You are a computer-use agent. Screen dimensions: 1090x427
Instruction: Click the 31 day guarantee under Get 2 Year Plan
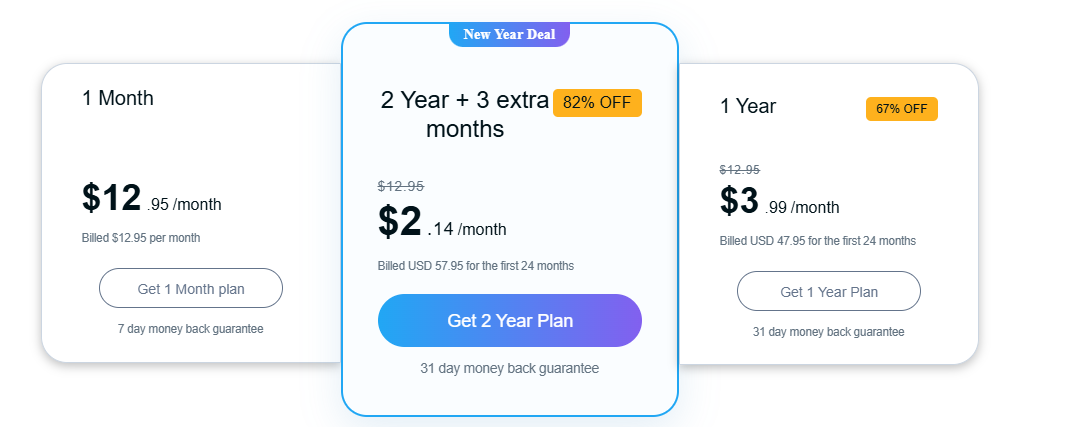(510, 369)
